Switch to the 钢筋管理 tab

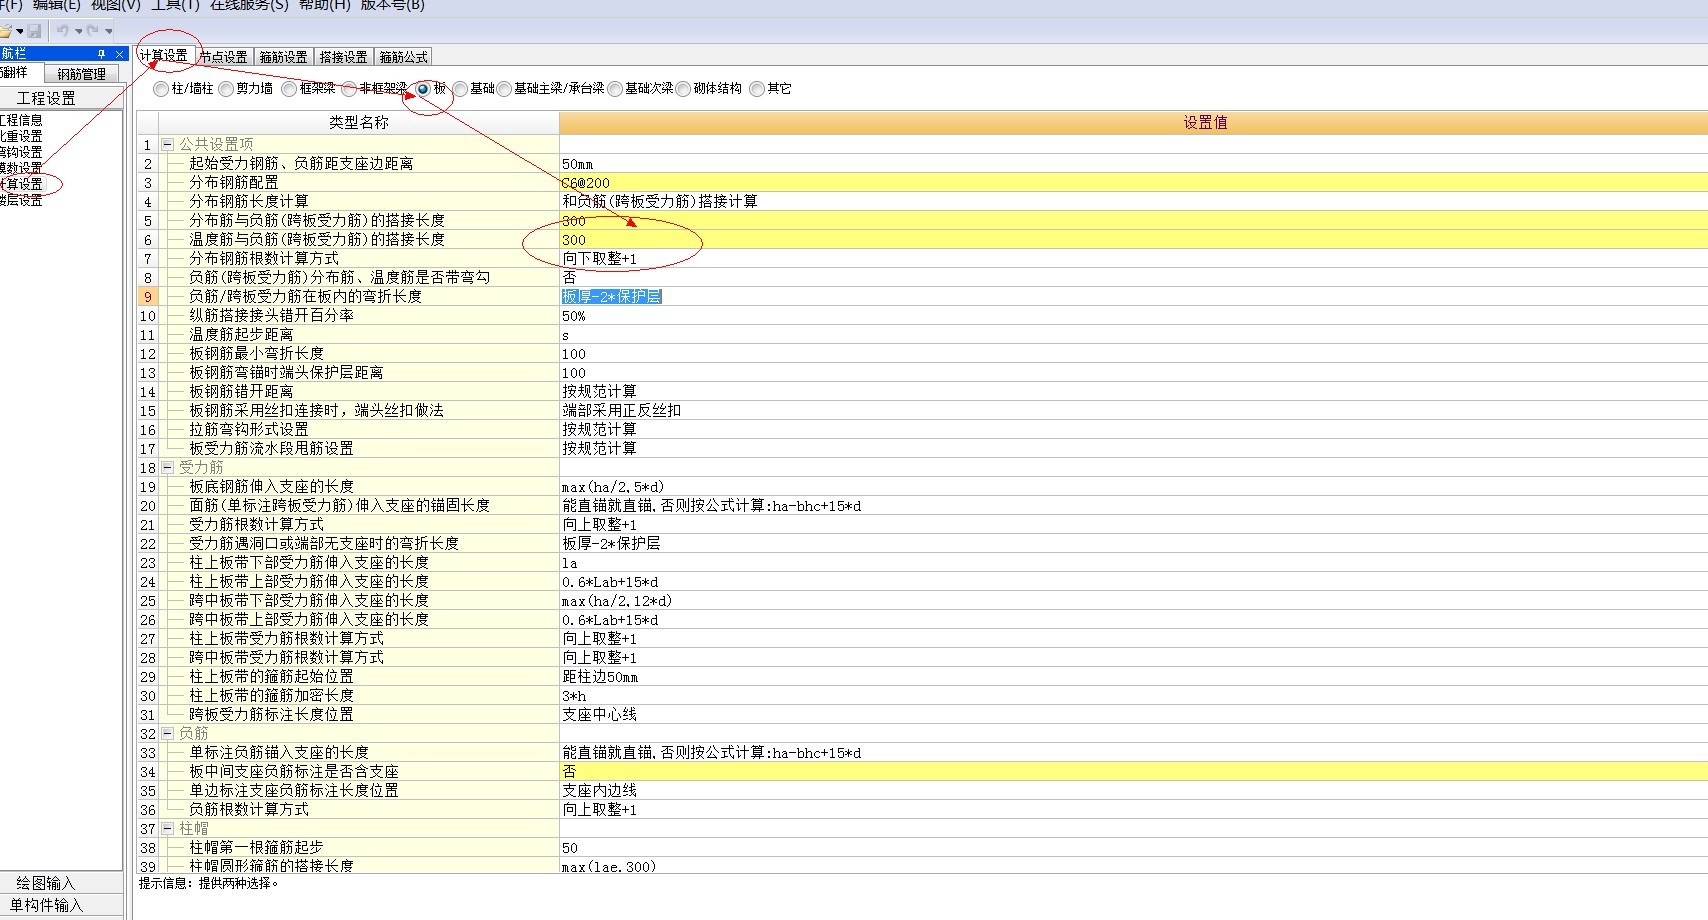tap(81, 74)
